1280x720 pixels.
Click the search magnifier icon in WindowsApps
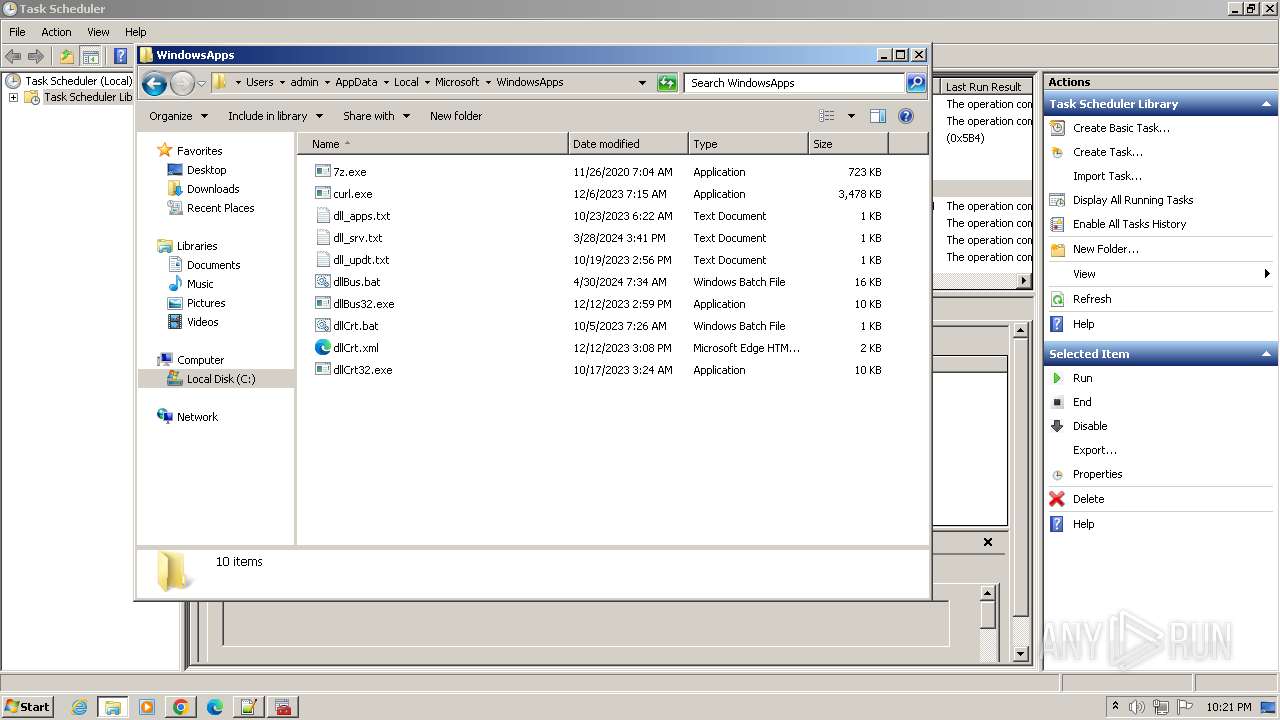[916, 83]
